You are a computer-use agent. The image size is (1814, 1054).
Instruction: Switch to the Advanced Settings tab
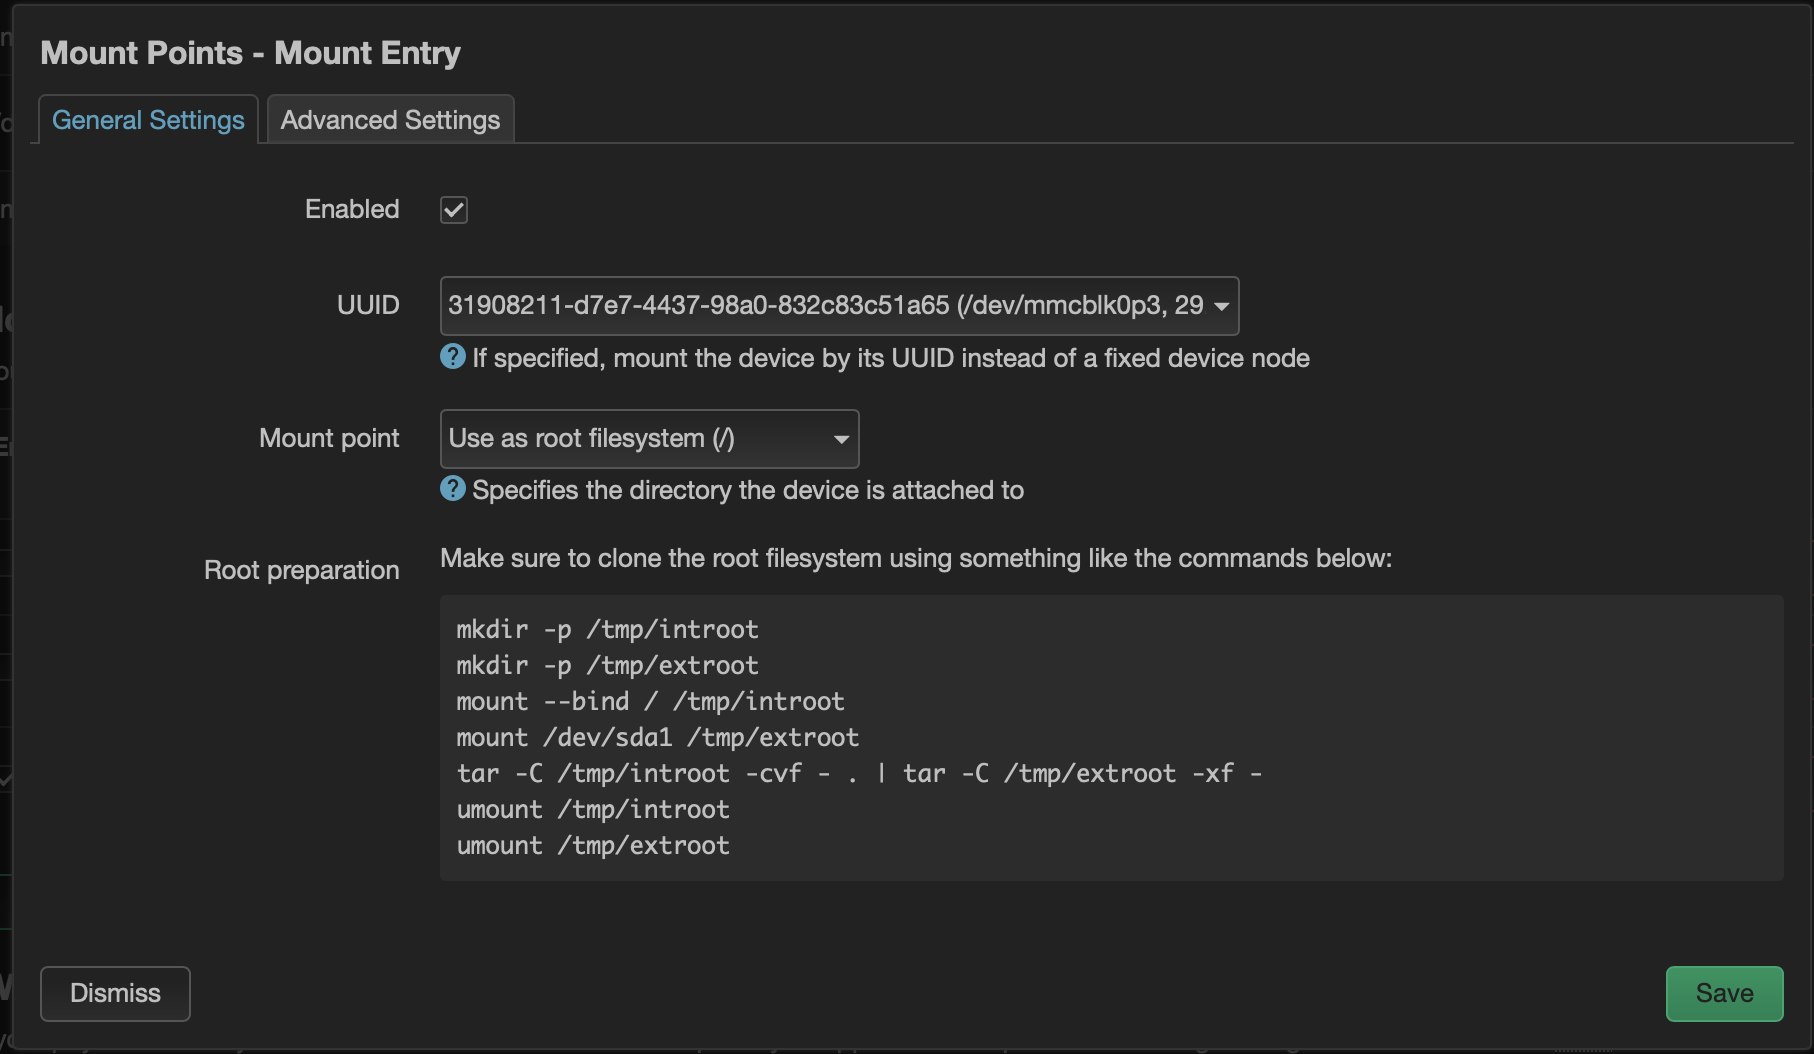tap(390, 120)
